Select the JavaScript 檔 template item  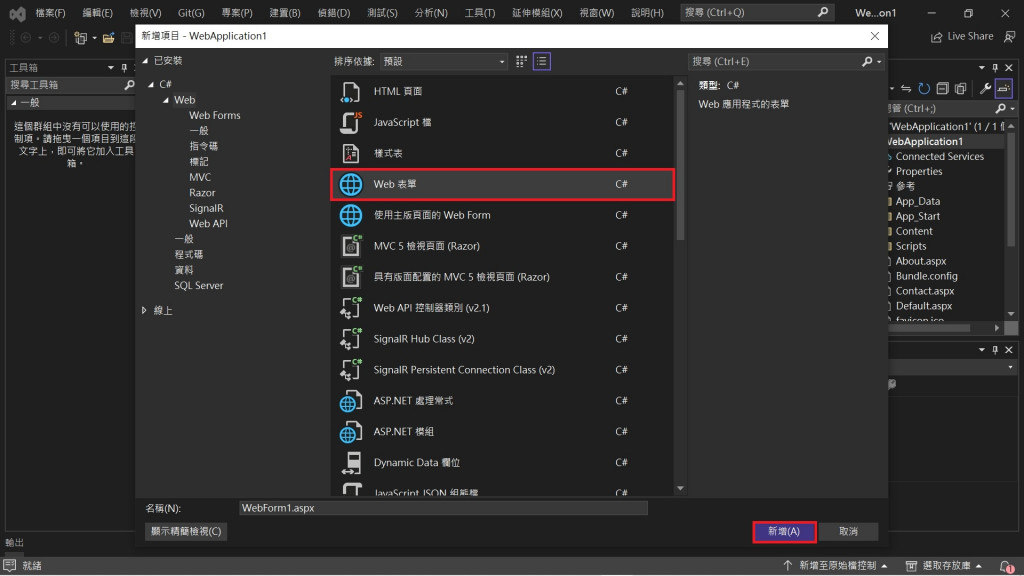(x=503, y=122)
